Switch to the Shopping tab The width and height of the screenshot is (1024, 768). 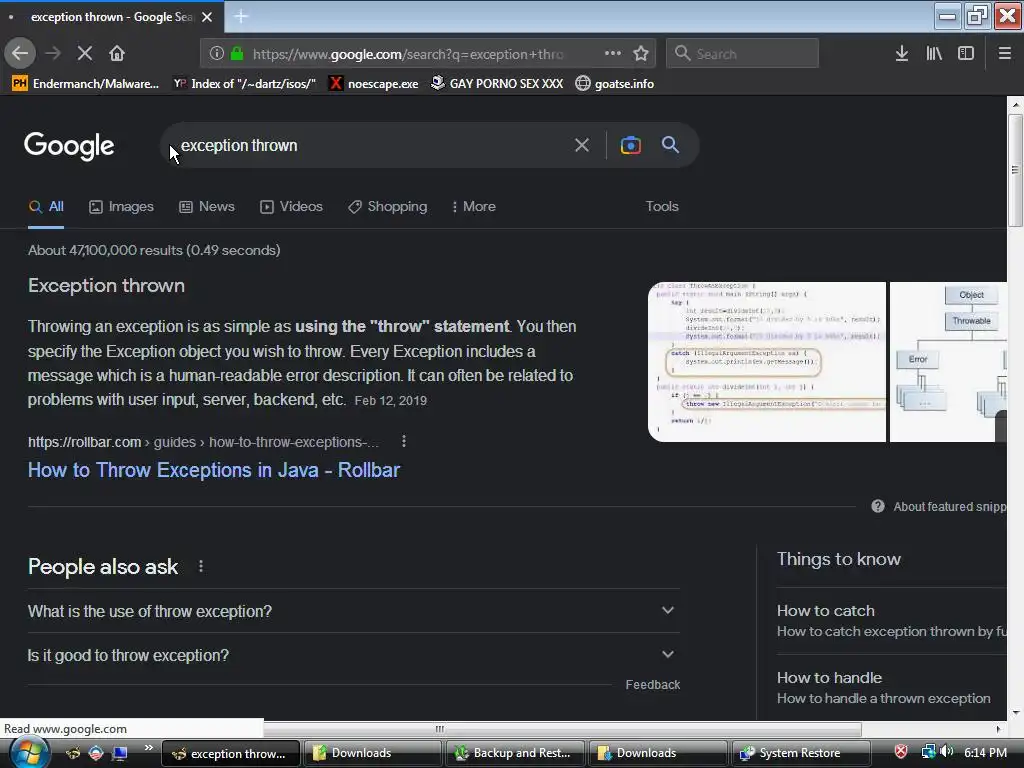pos(387,206)
